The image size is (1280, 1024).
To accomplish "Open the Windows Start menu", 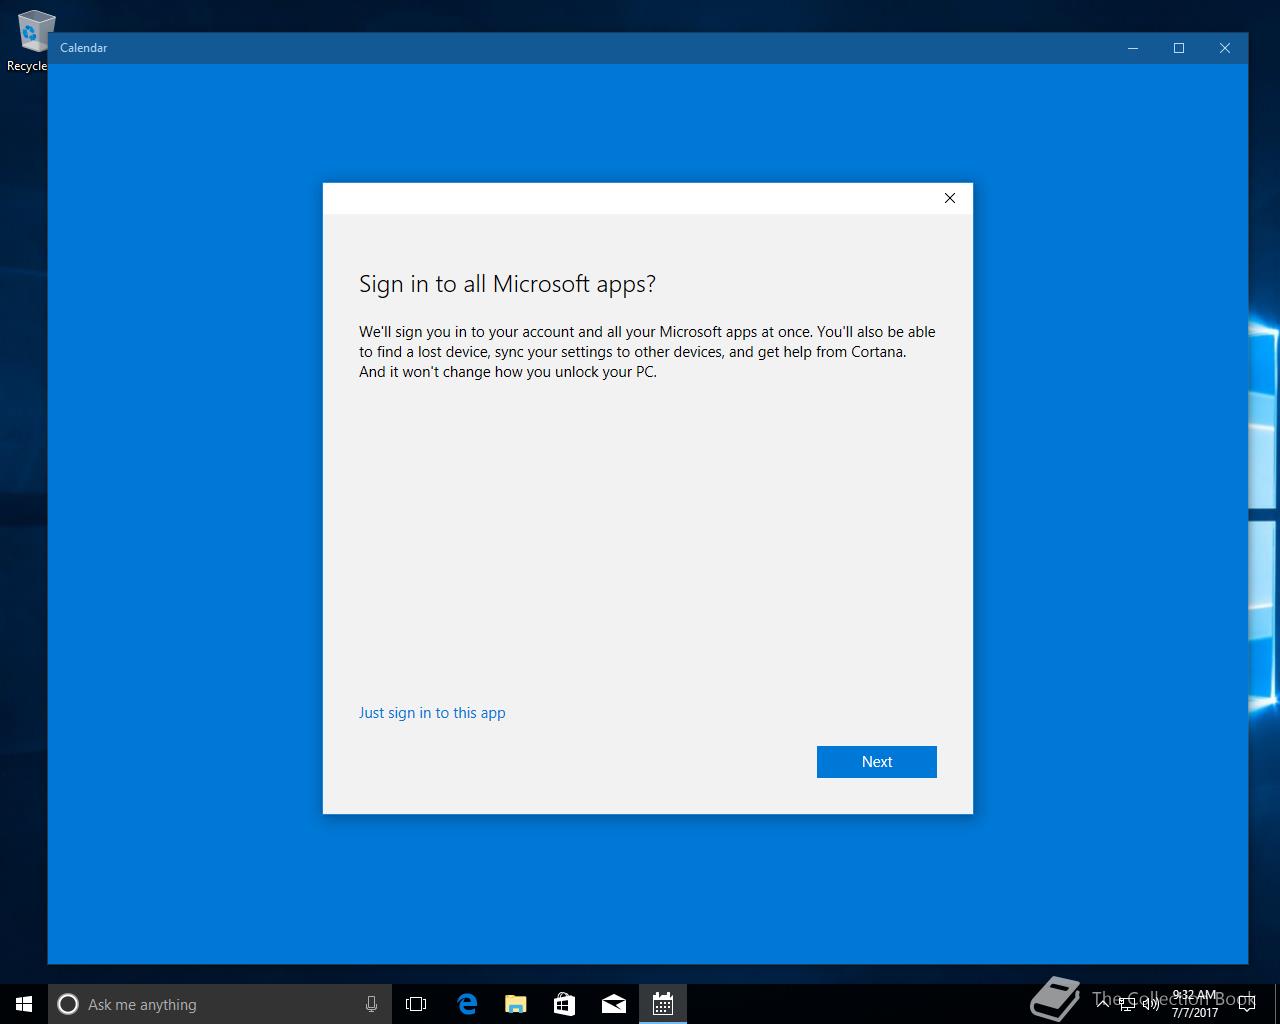I will click(24, 1004).
